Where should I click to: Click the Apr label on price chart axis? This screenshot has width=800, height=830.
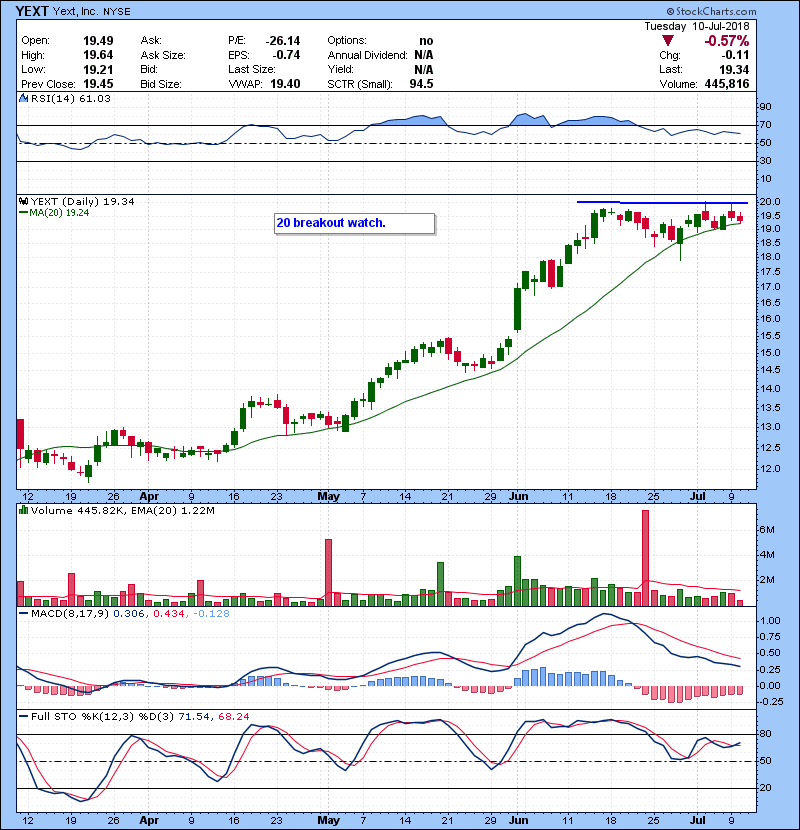pos(149,497)
